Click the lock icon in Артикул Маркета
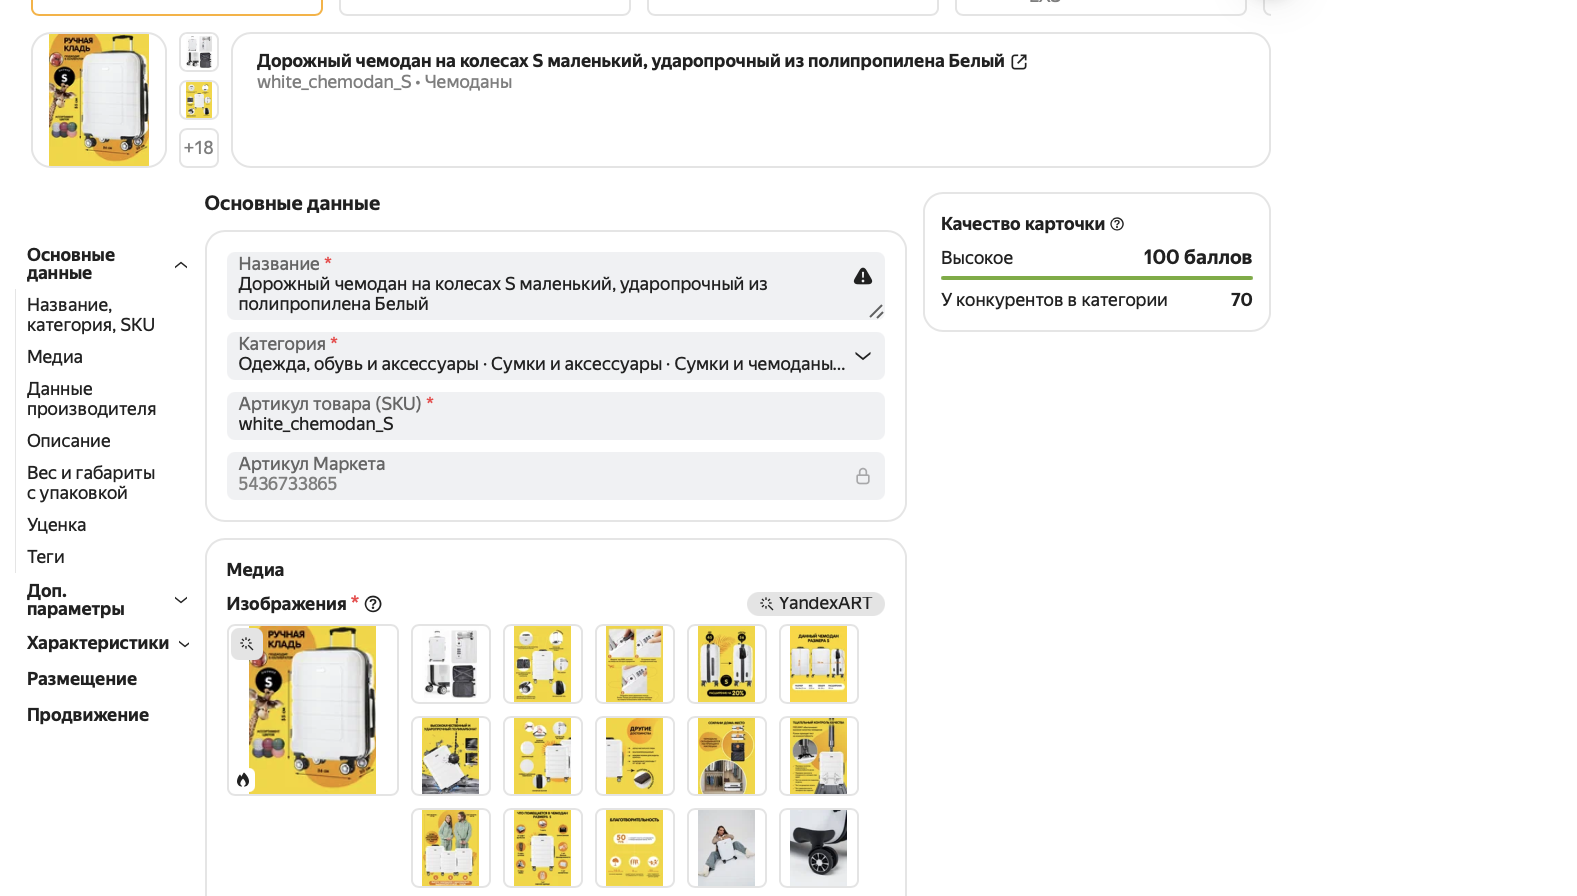 (862, 476)
